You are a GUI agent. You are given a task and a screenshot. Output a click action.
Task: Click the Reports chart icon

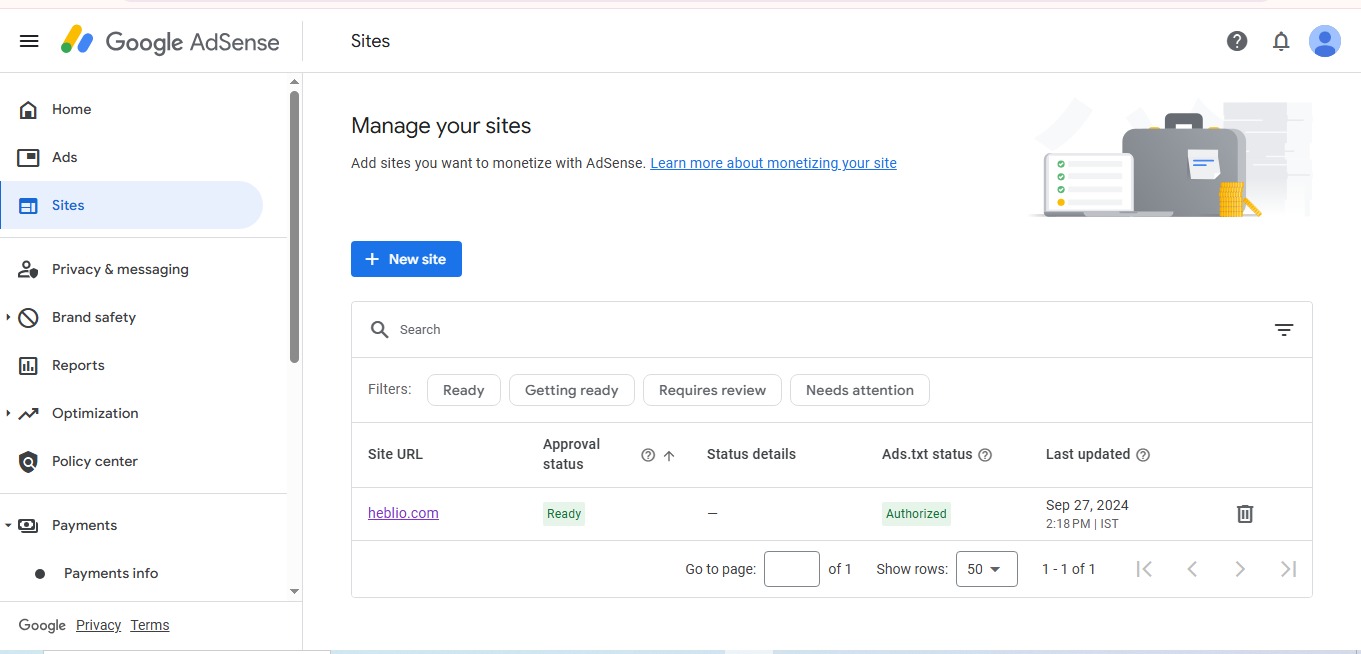pyautogui.click(x=29, y=365)
